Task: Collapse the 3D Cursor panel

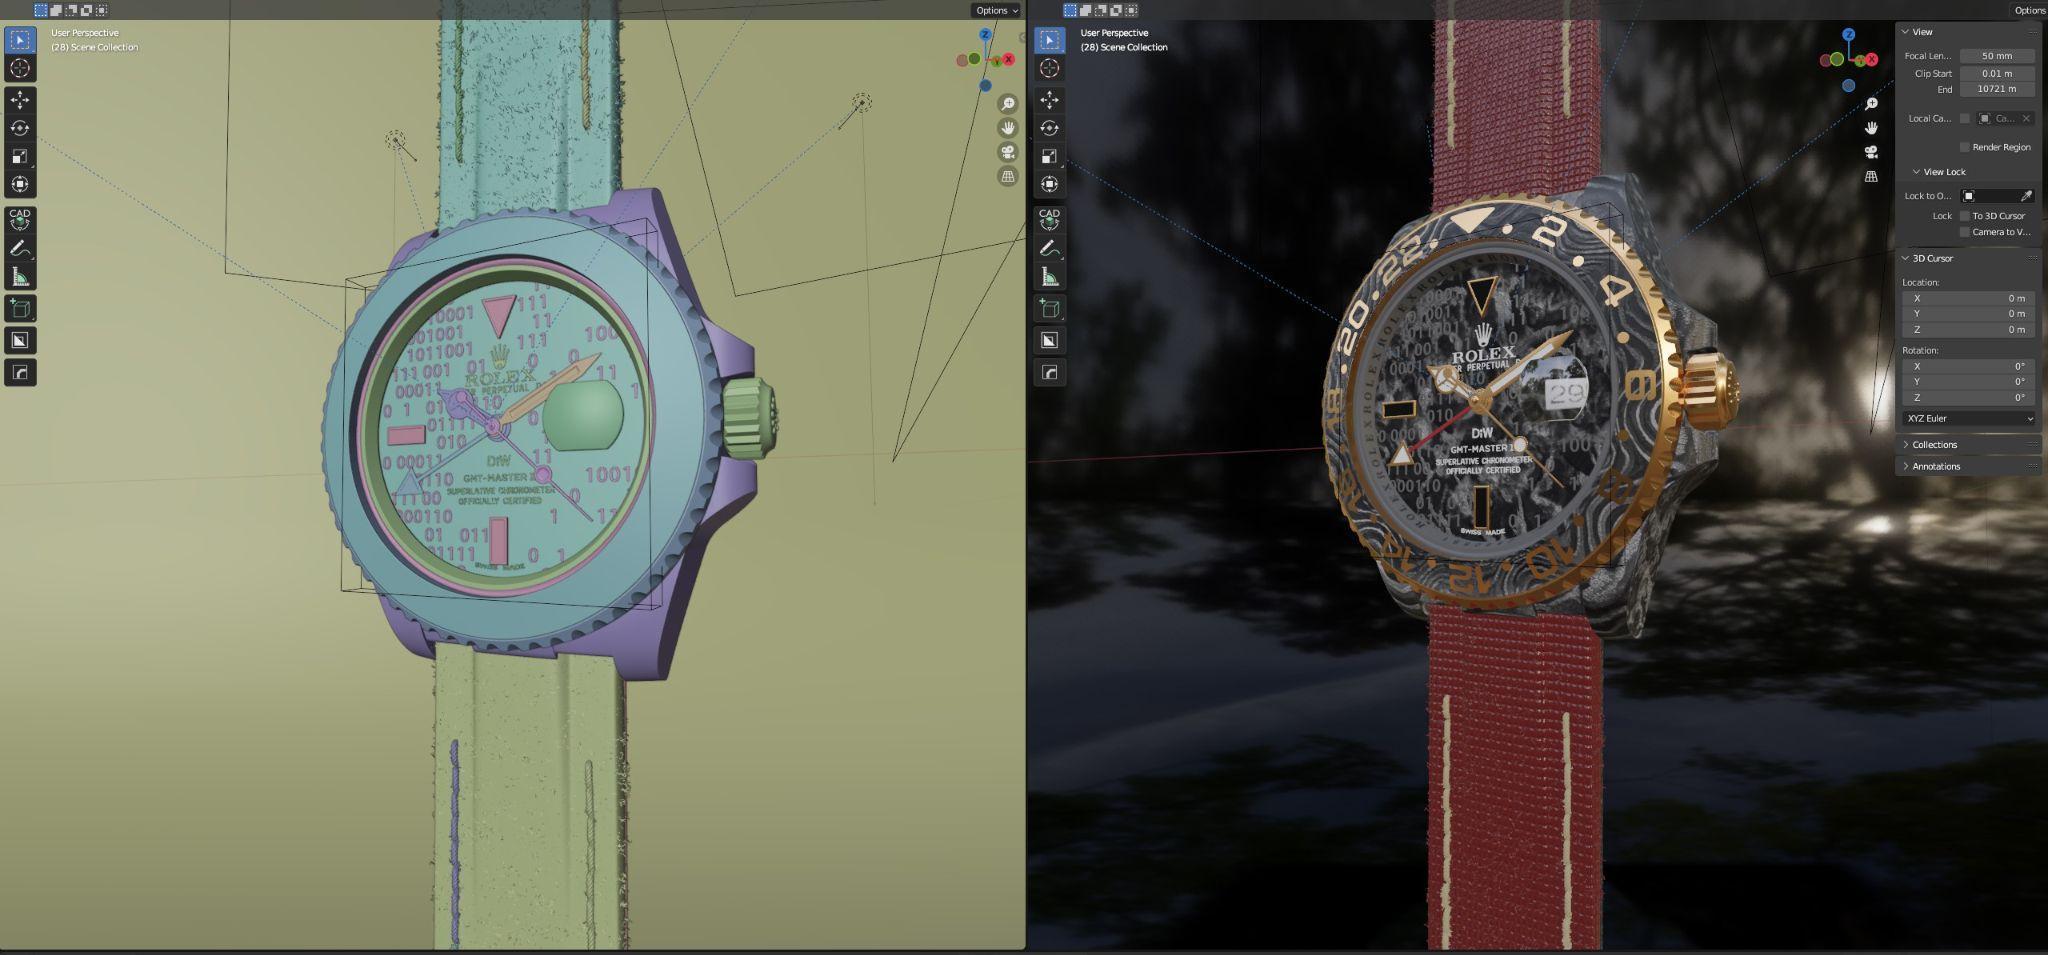Action: click(x=1906, y=258)
